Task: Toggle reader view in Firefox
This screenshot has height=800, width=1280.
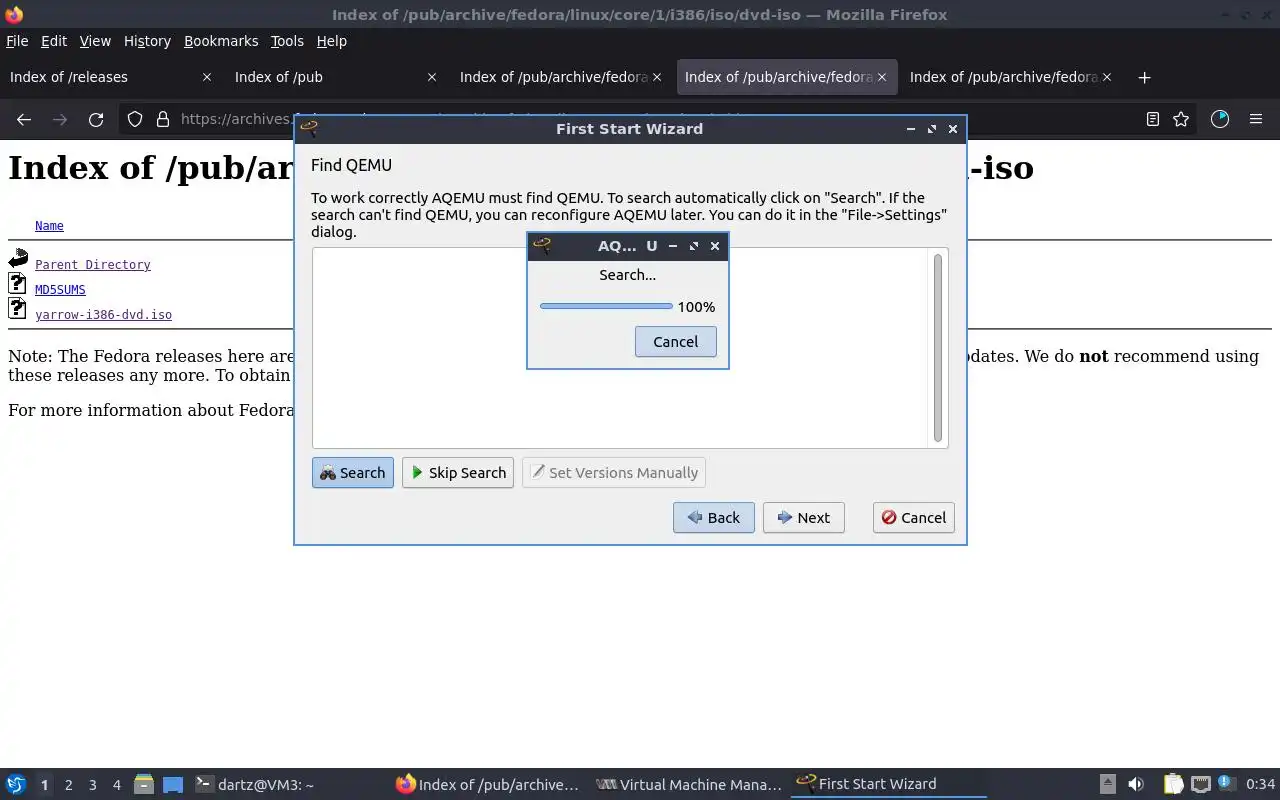Action: 1153,119
